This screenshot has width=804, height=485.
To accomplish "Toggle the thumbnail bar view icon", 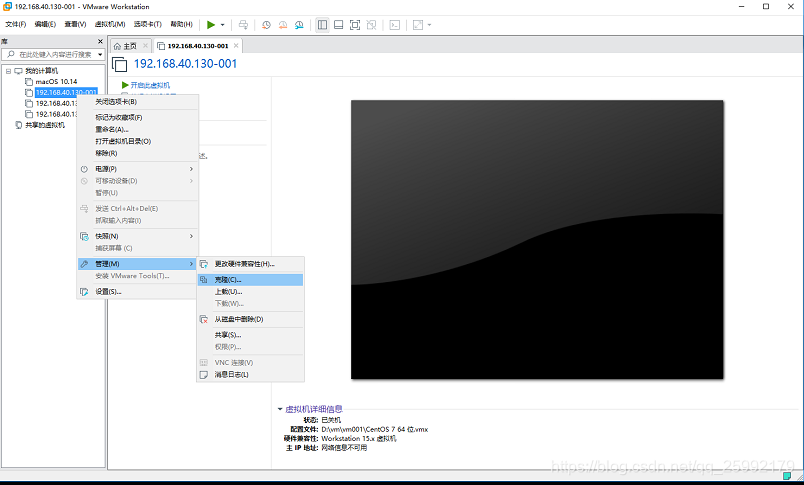I will [338, 25].
